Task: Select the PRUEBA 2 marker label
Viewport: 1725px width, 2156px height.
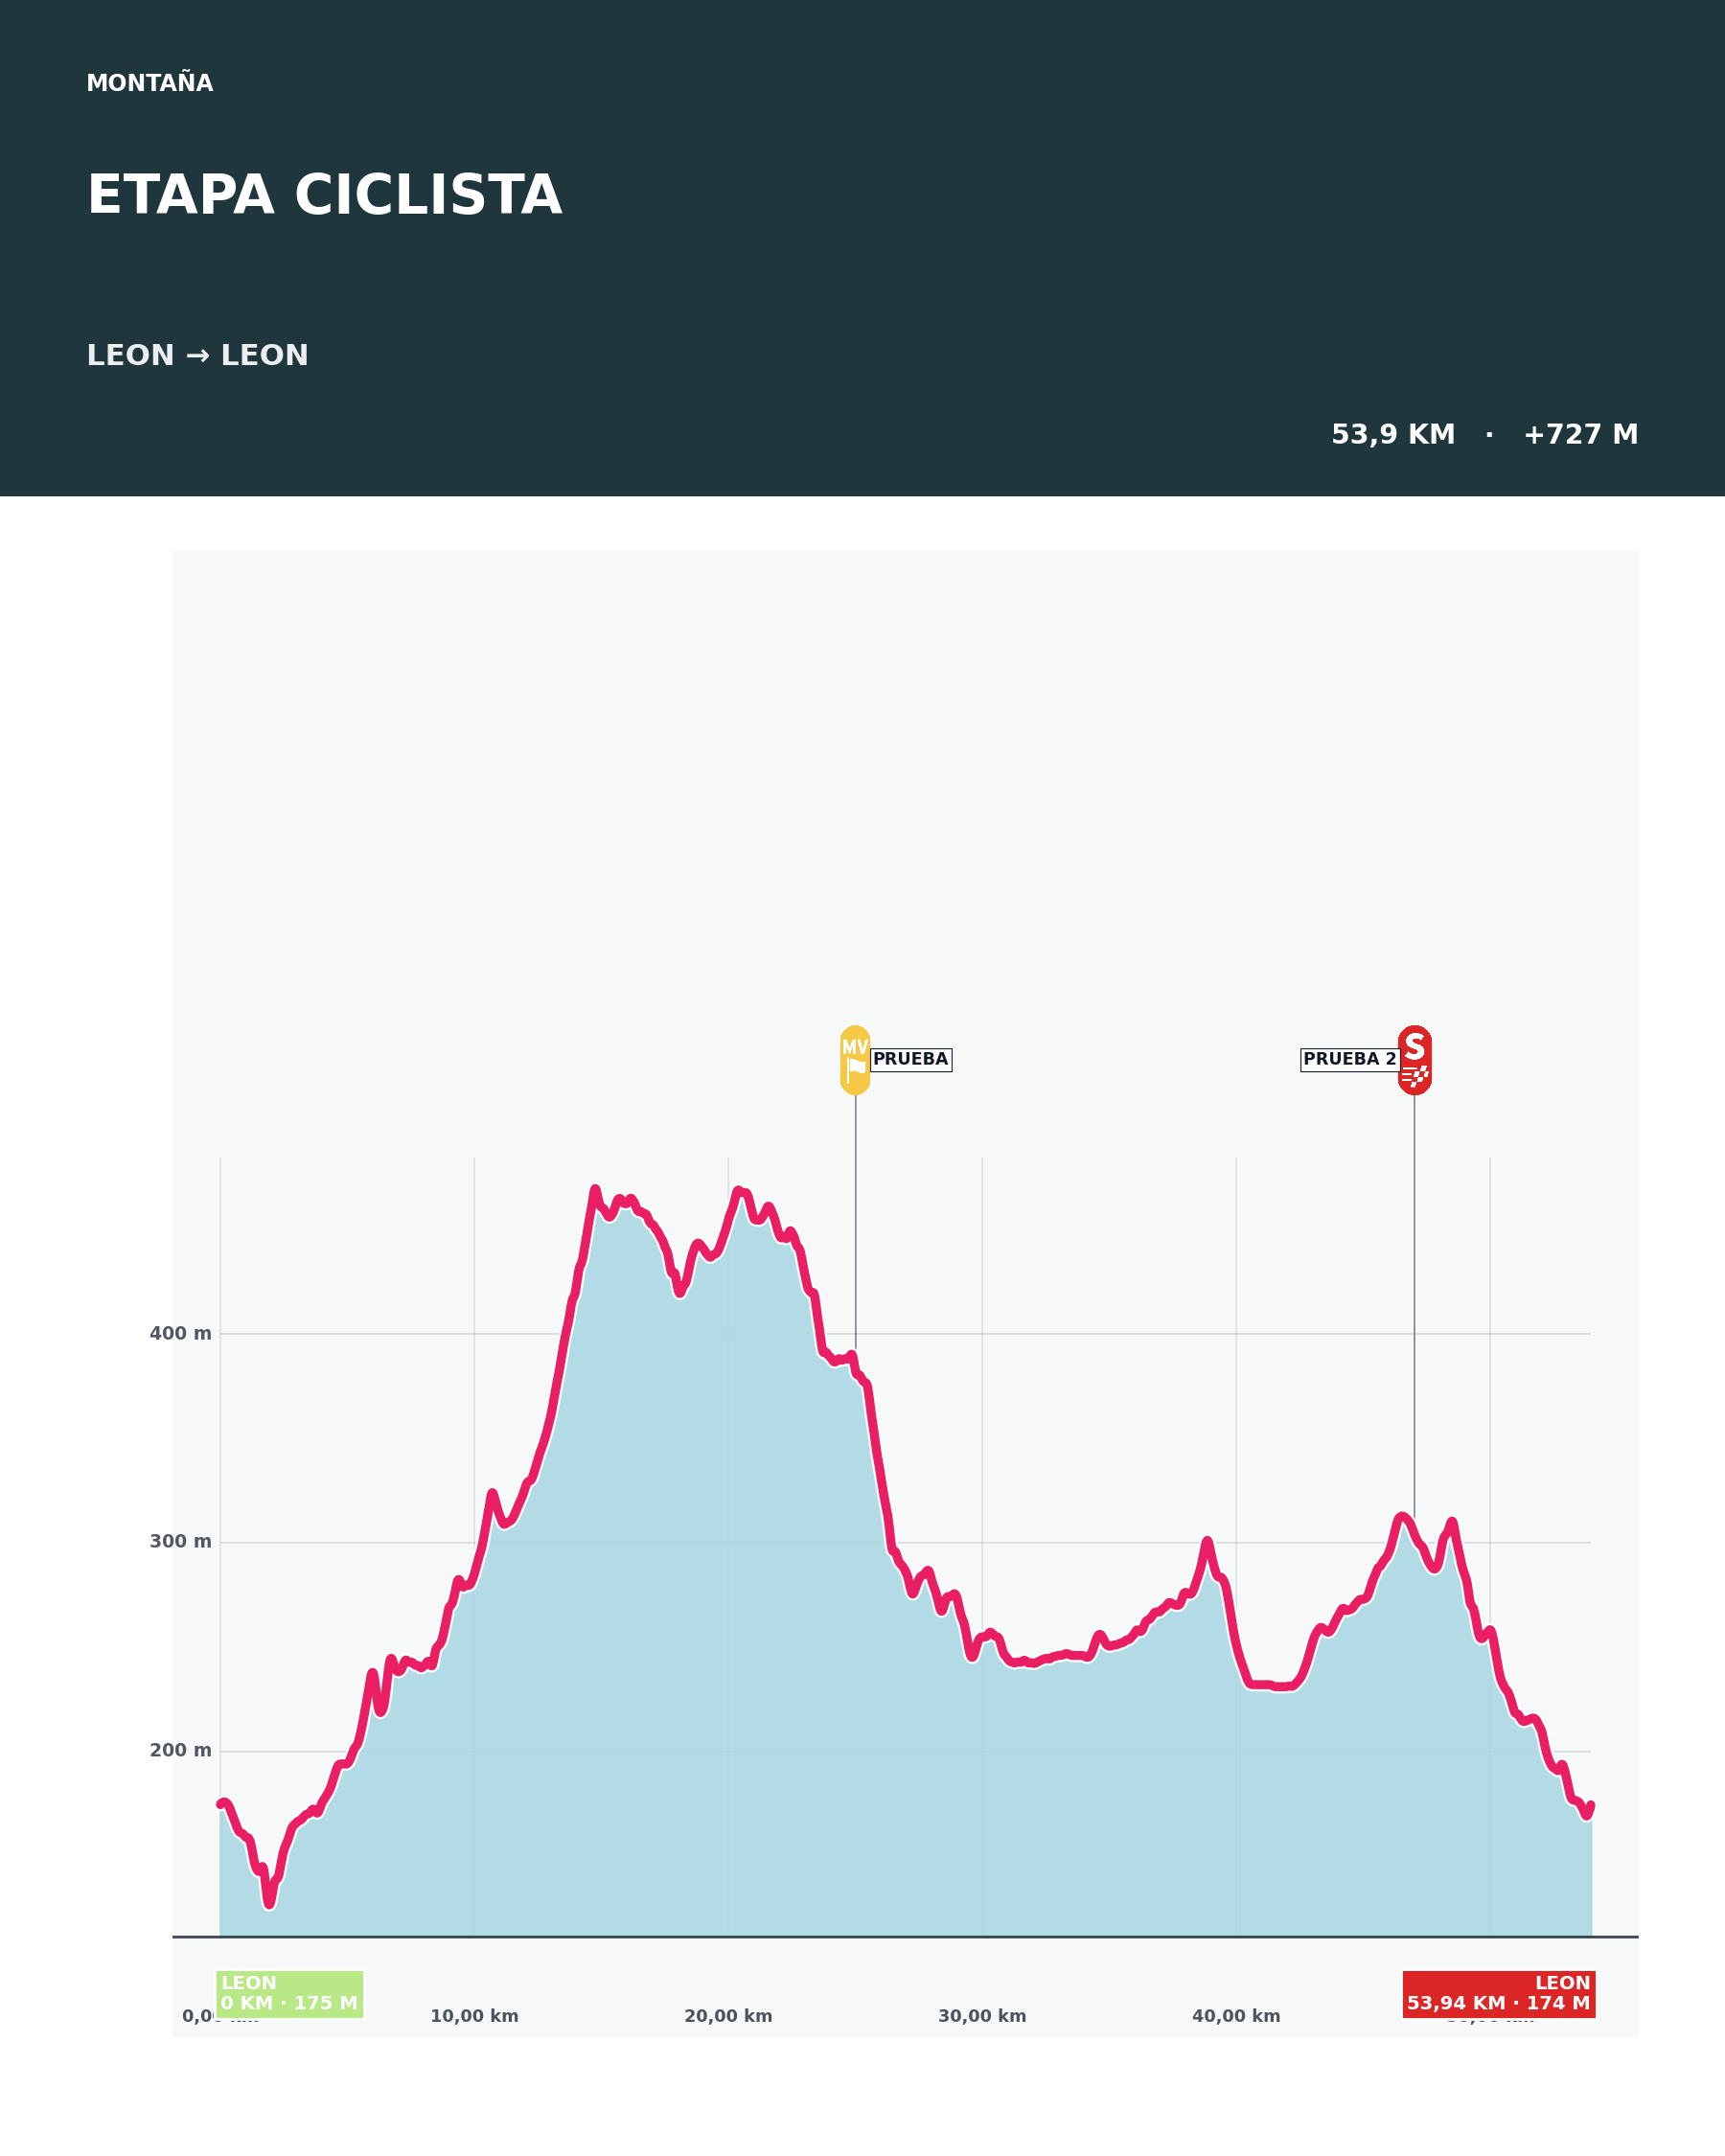Action: click(1349, 1060)
